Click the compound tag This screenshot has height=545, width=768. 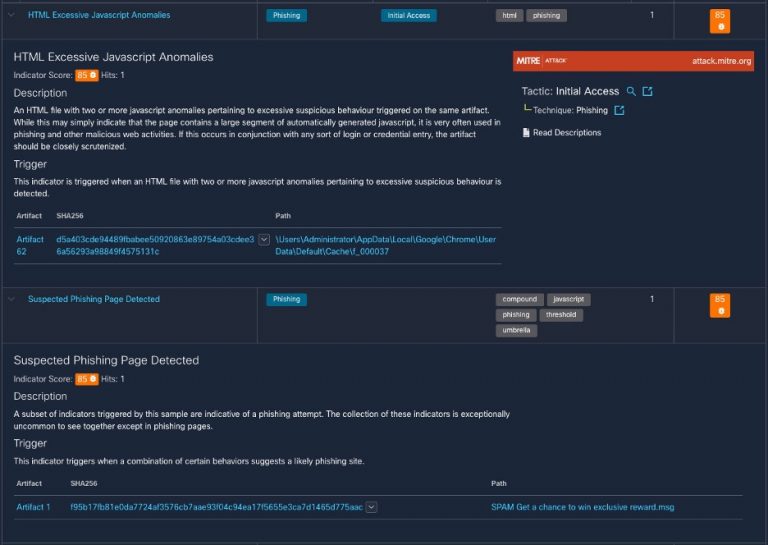[519, 299]
